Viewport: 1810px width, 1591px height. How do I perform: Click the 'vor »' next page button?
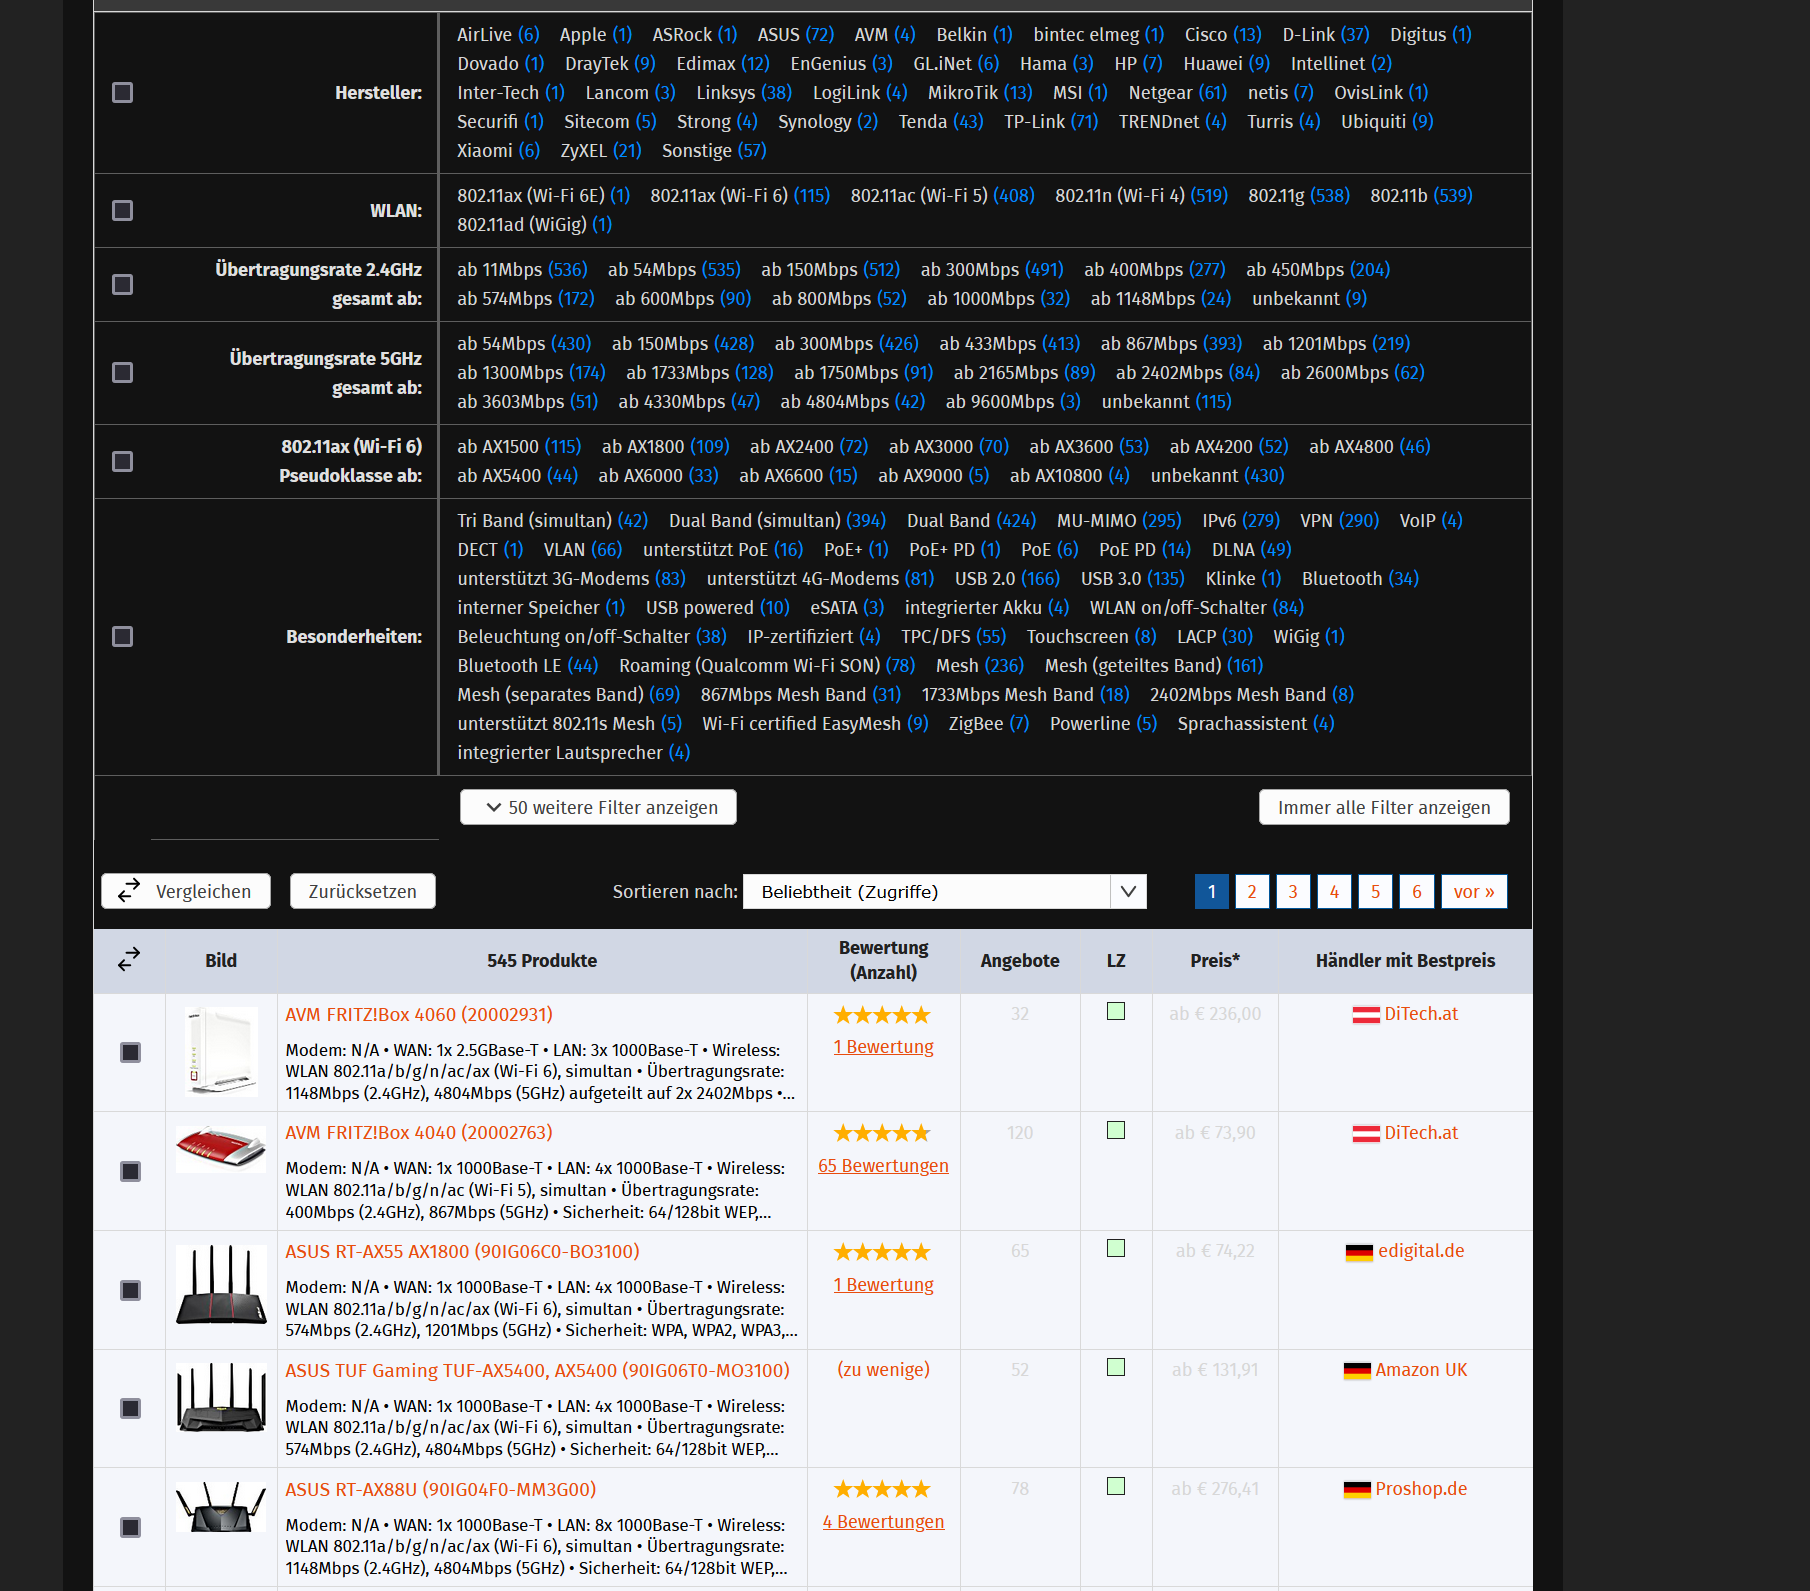point(1474,891)
